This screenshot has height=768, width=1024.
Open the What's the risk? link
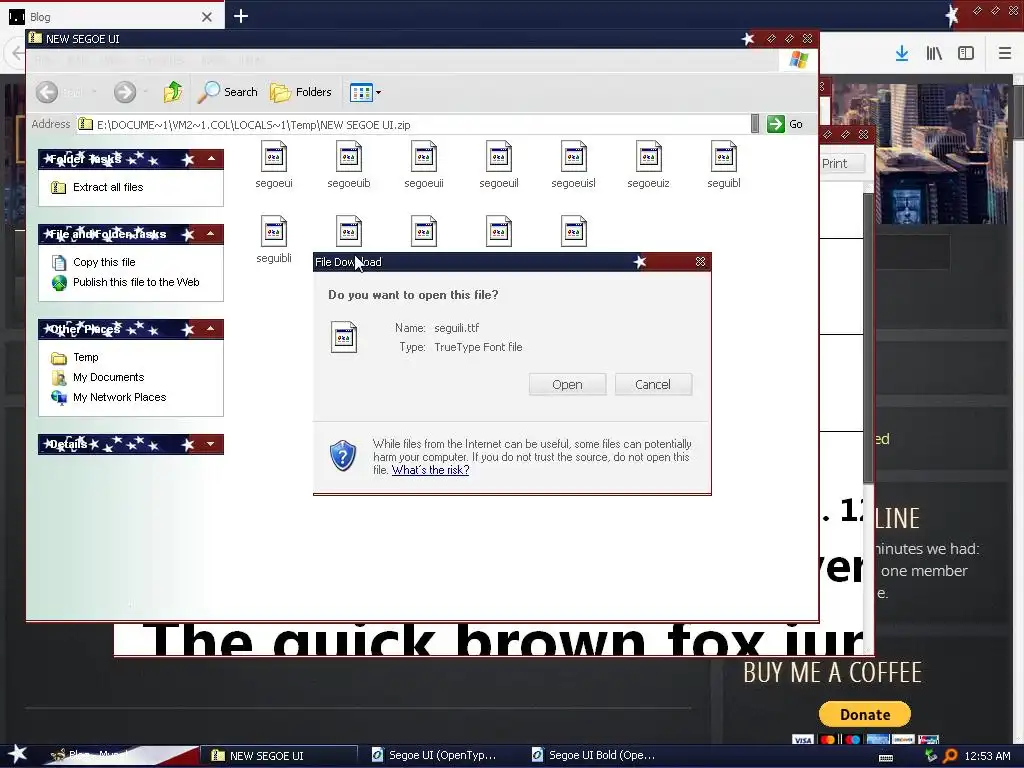(430, 470)
